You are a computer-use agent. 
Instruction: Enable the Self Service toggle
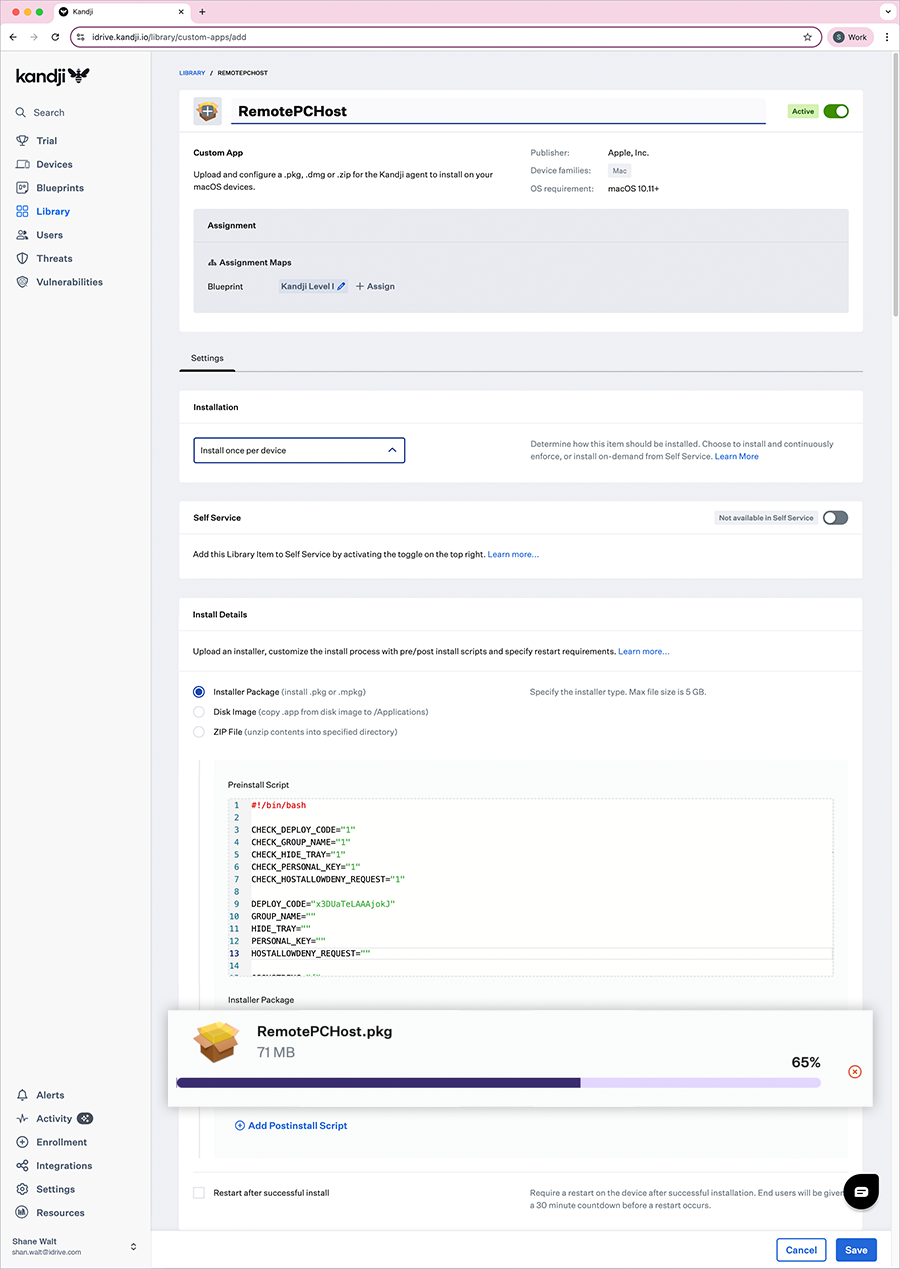(835, 518)
